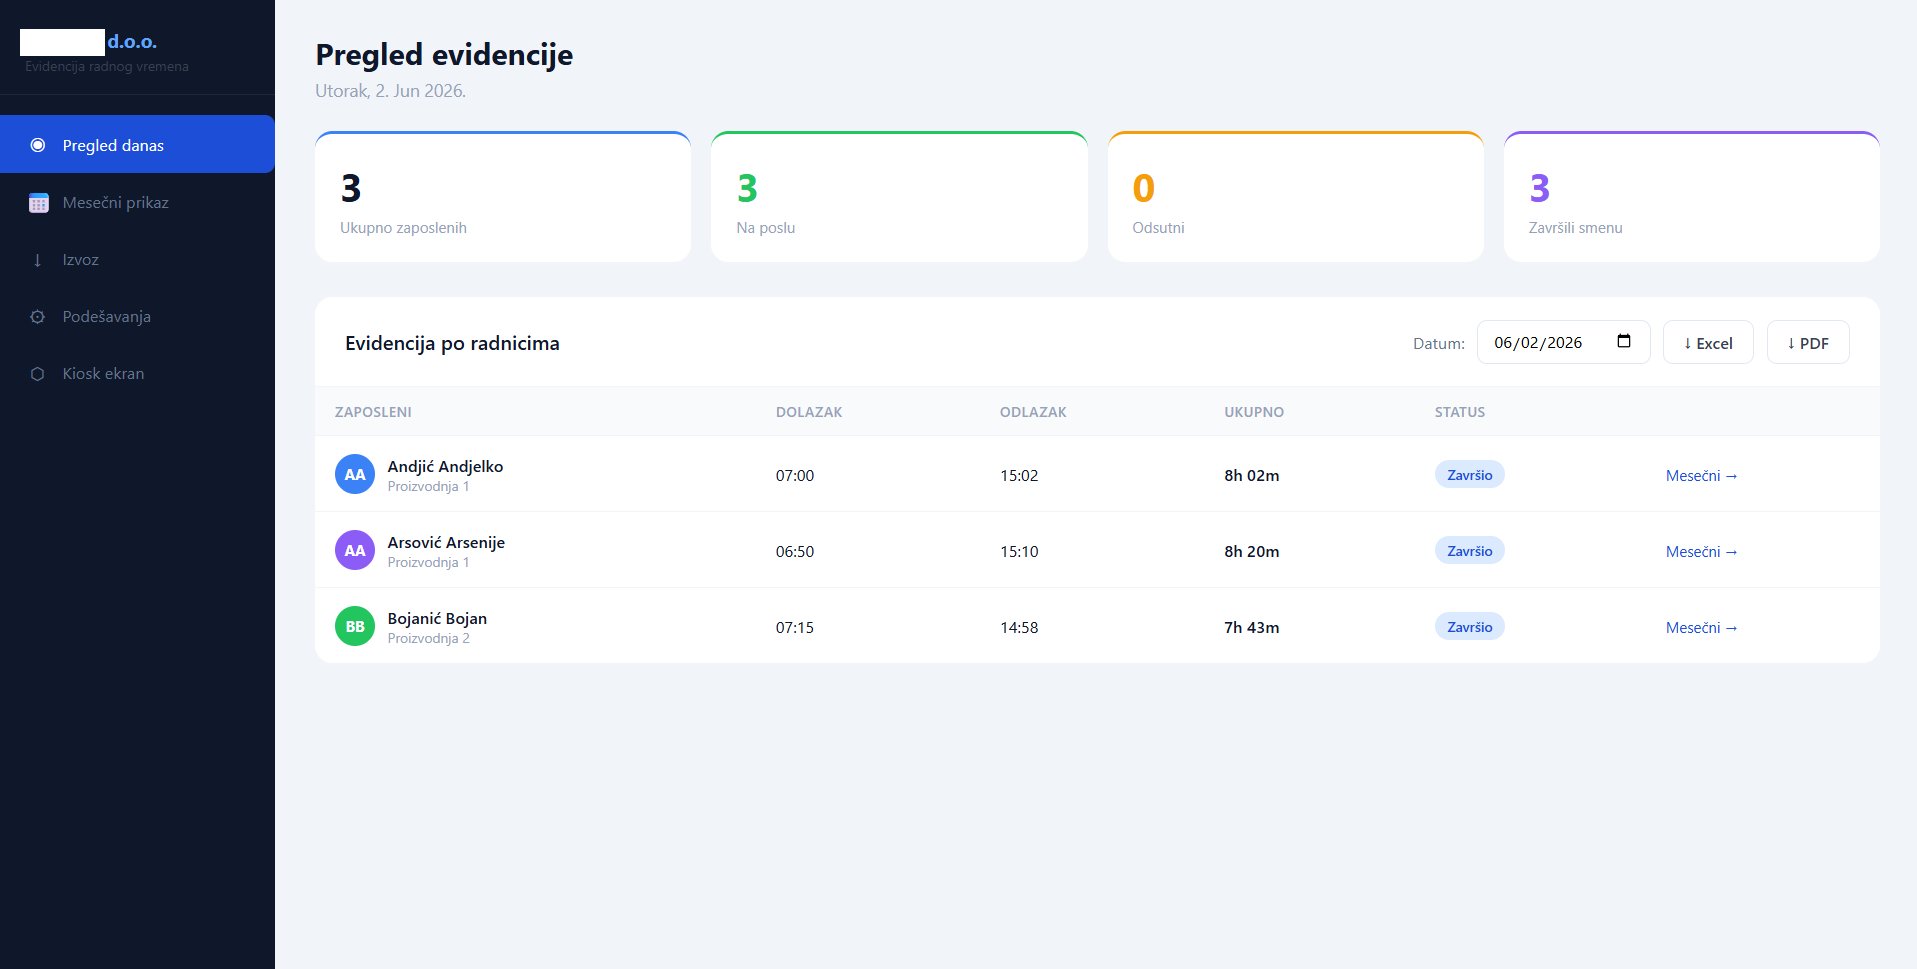Screen dimensions: 1917x969
Task: Open the date picker calendar icon
Action: point(1624,341)
